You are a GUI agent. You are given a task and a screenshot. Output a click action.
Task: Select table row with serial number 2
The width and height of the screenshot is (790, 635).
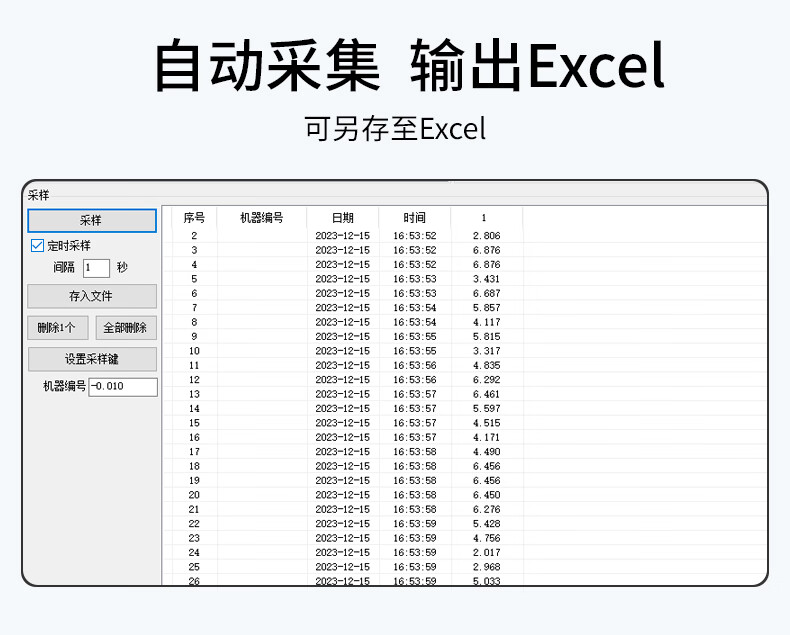[x=194, y=236]
